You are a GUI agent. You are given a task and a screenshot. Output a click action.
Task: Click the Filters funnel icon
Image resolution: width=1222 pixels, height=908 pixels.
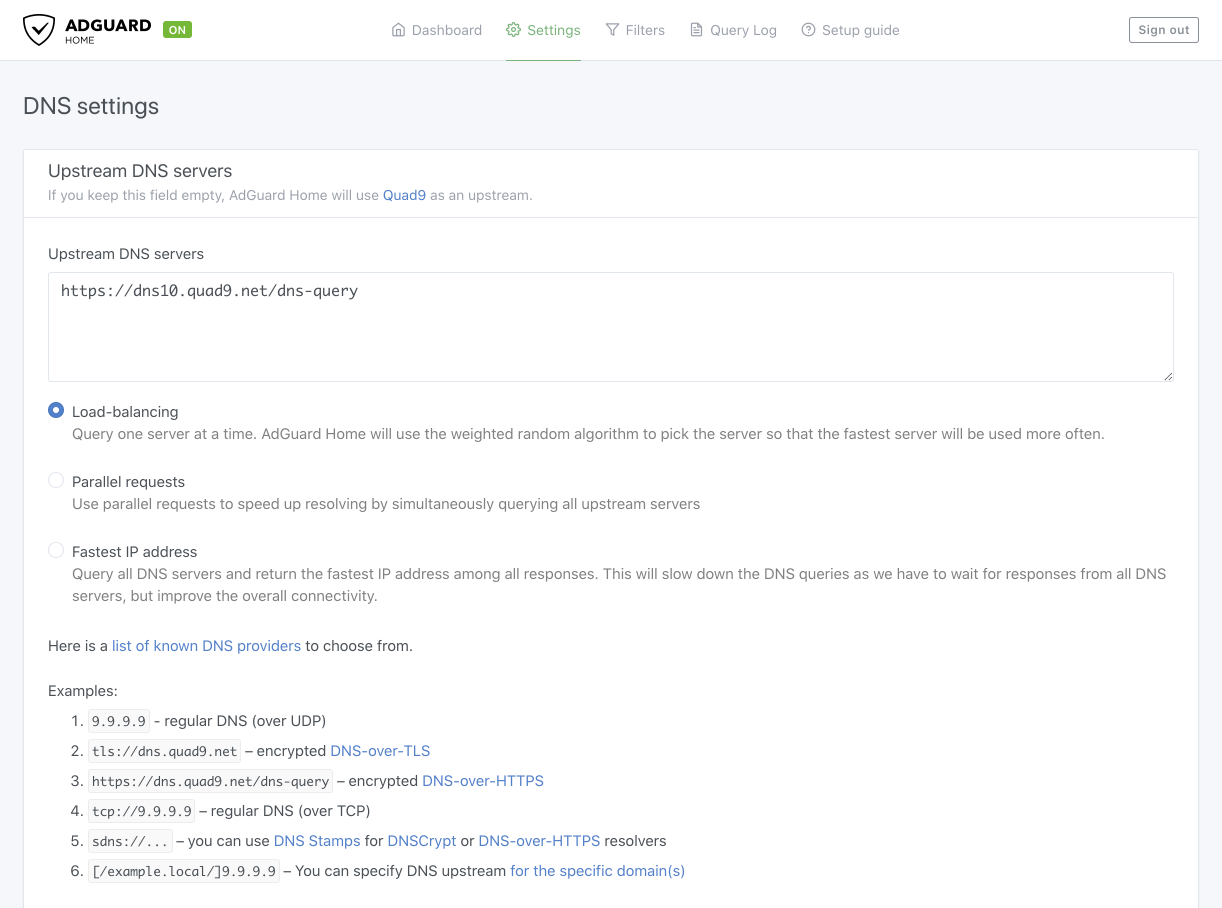coord(612,30)
